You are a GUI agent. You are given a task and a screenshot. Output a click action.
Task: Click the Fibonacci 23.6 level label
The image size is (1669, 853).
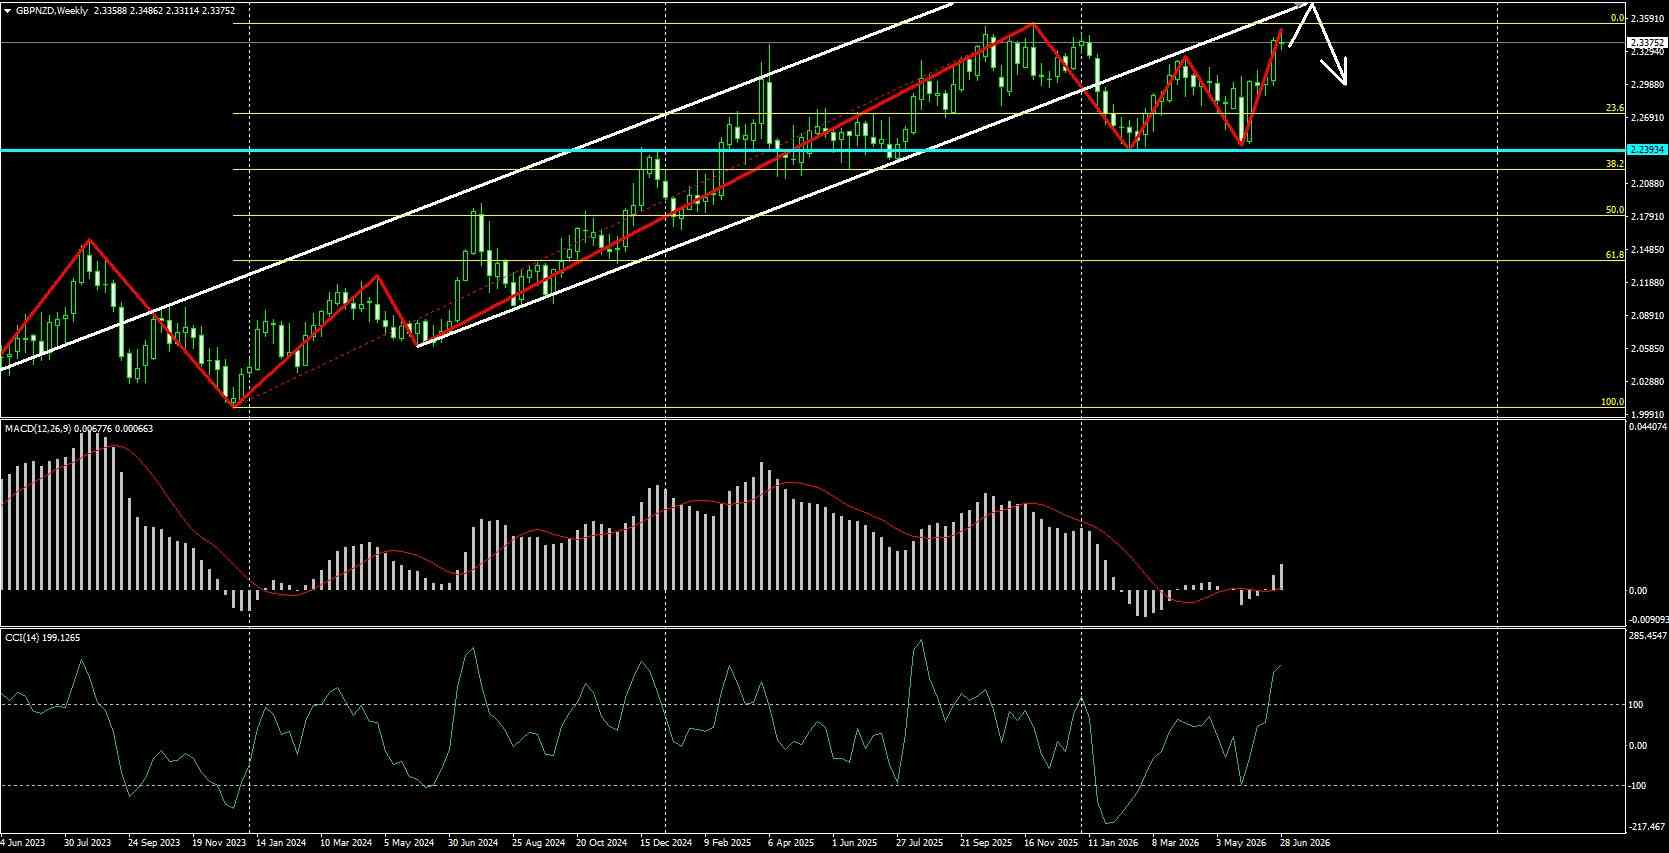[1614, 108]
